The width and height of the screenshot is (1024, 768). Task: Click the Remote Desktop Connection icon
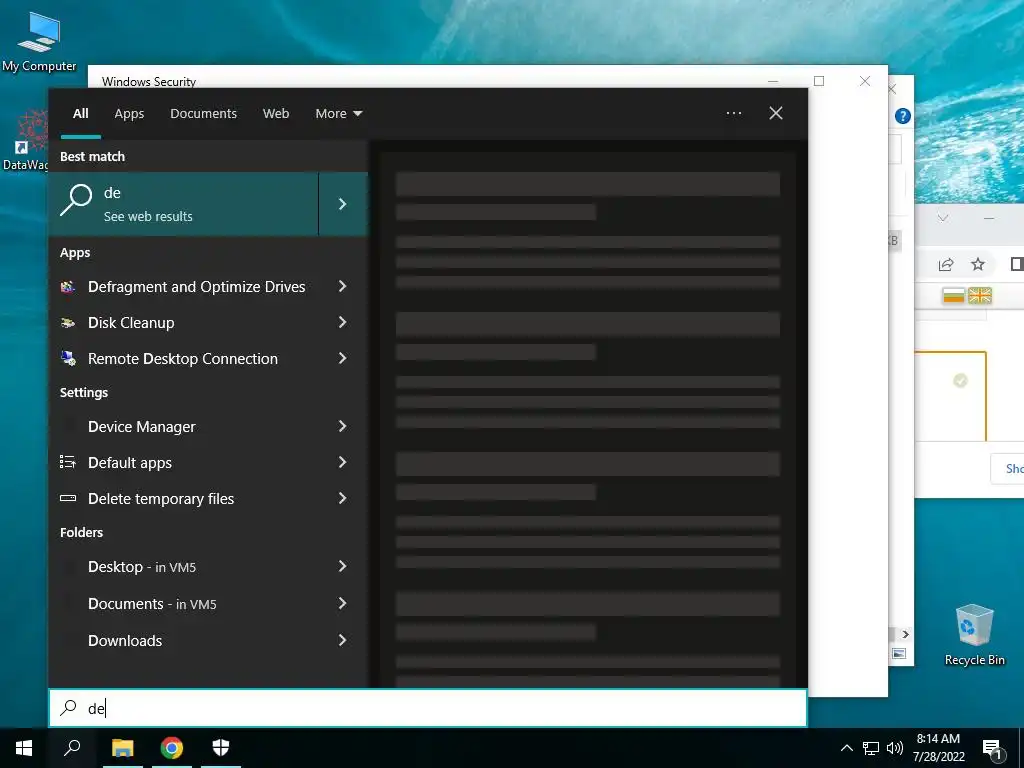68,358
